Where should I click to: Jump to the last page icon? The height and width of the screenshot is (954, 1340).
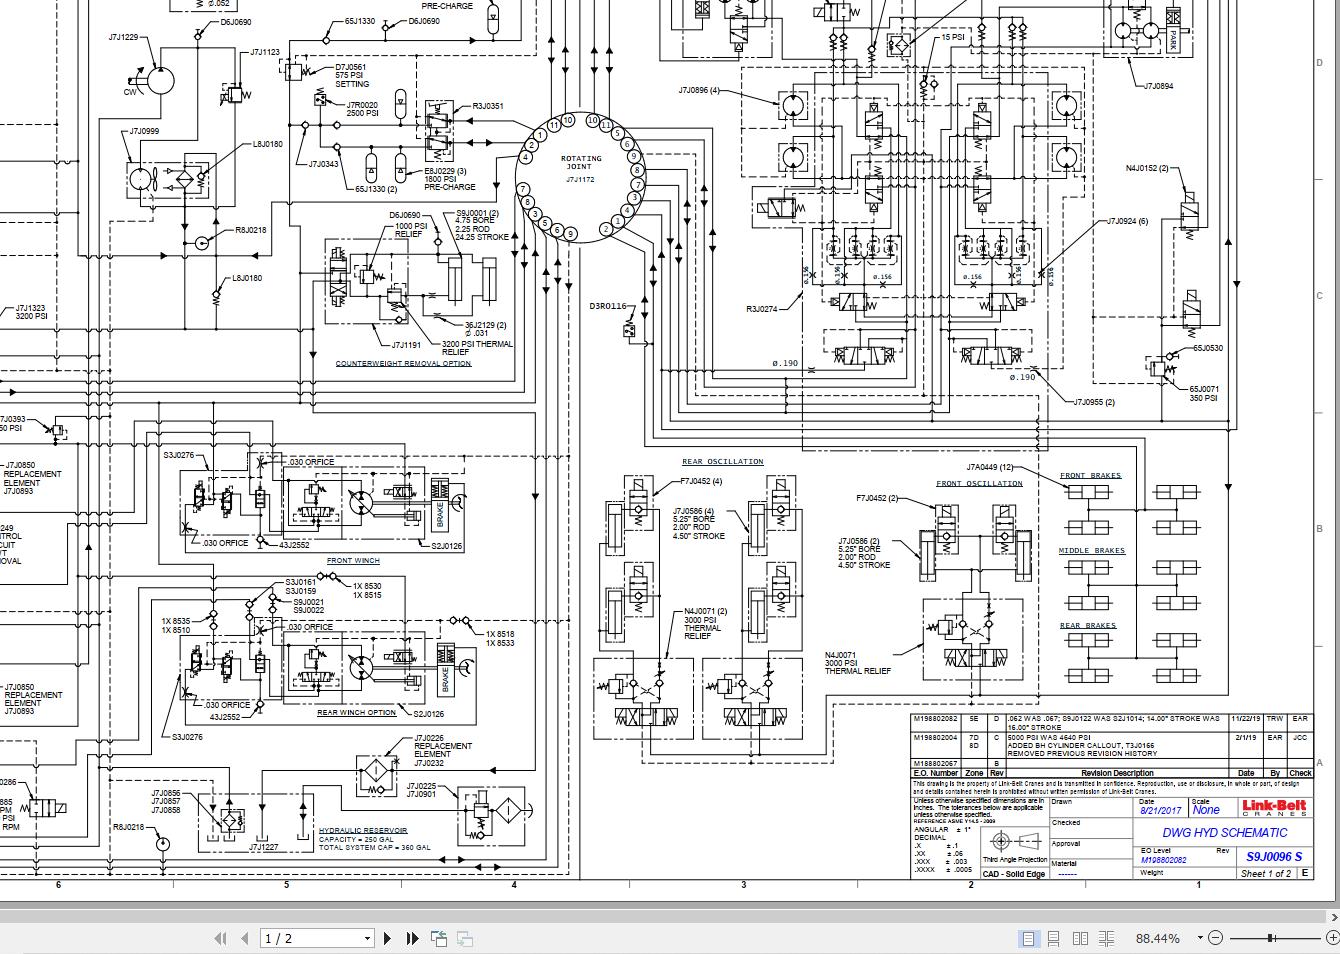pyautogui.click(x=412, y=938)
